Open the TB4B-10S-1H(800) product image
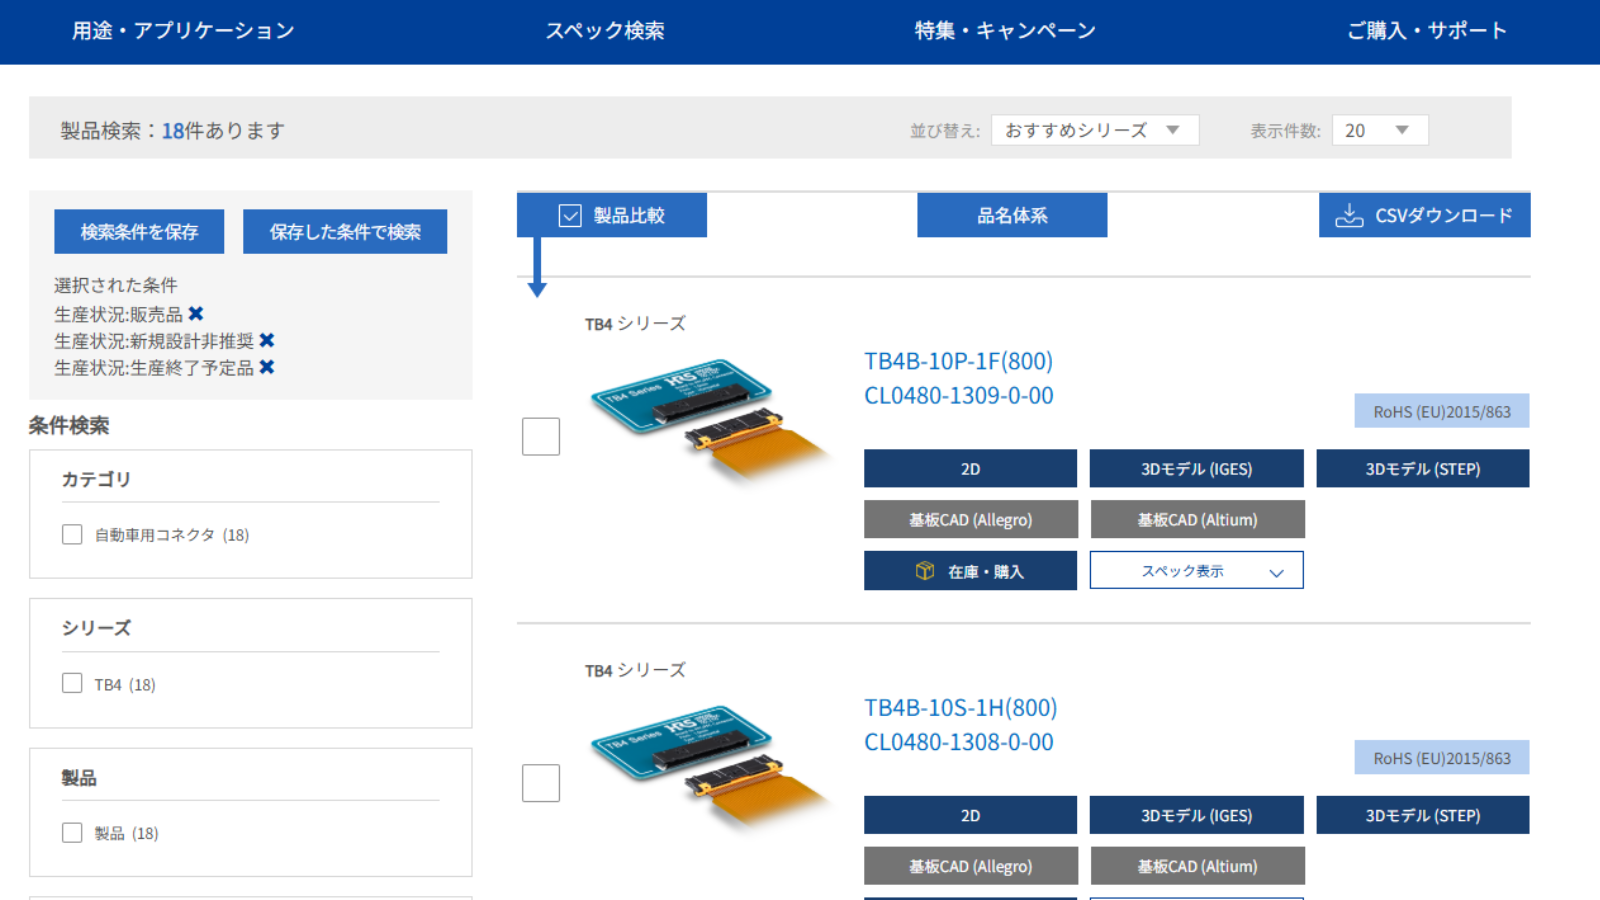Viewport: 1600px width, 900px height. (710, 765)
